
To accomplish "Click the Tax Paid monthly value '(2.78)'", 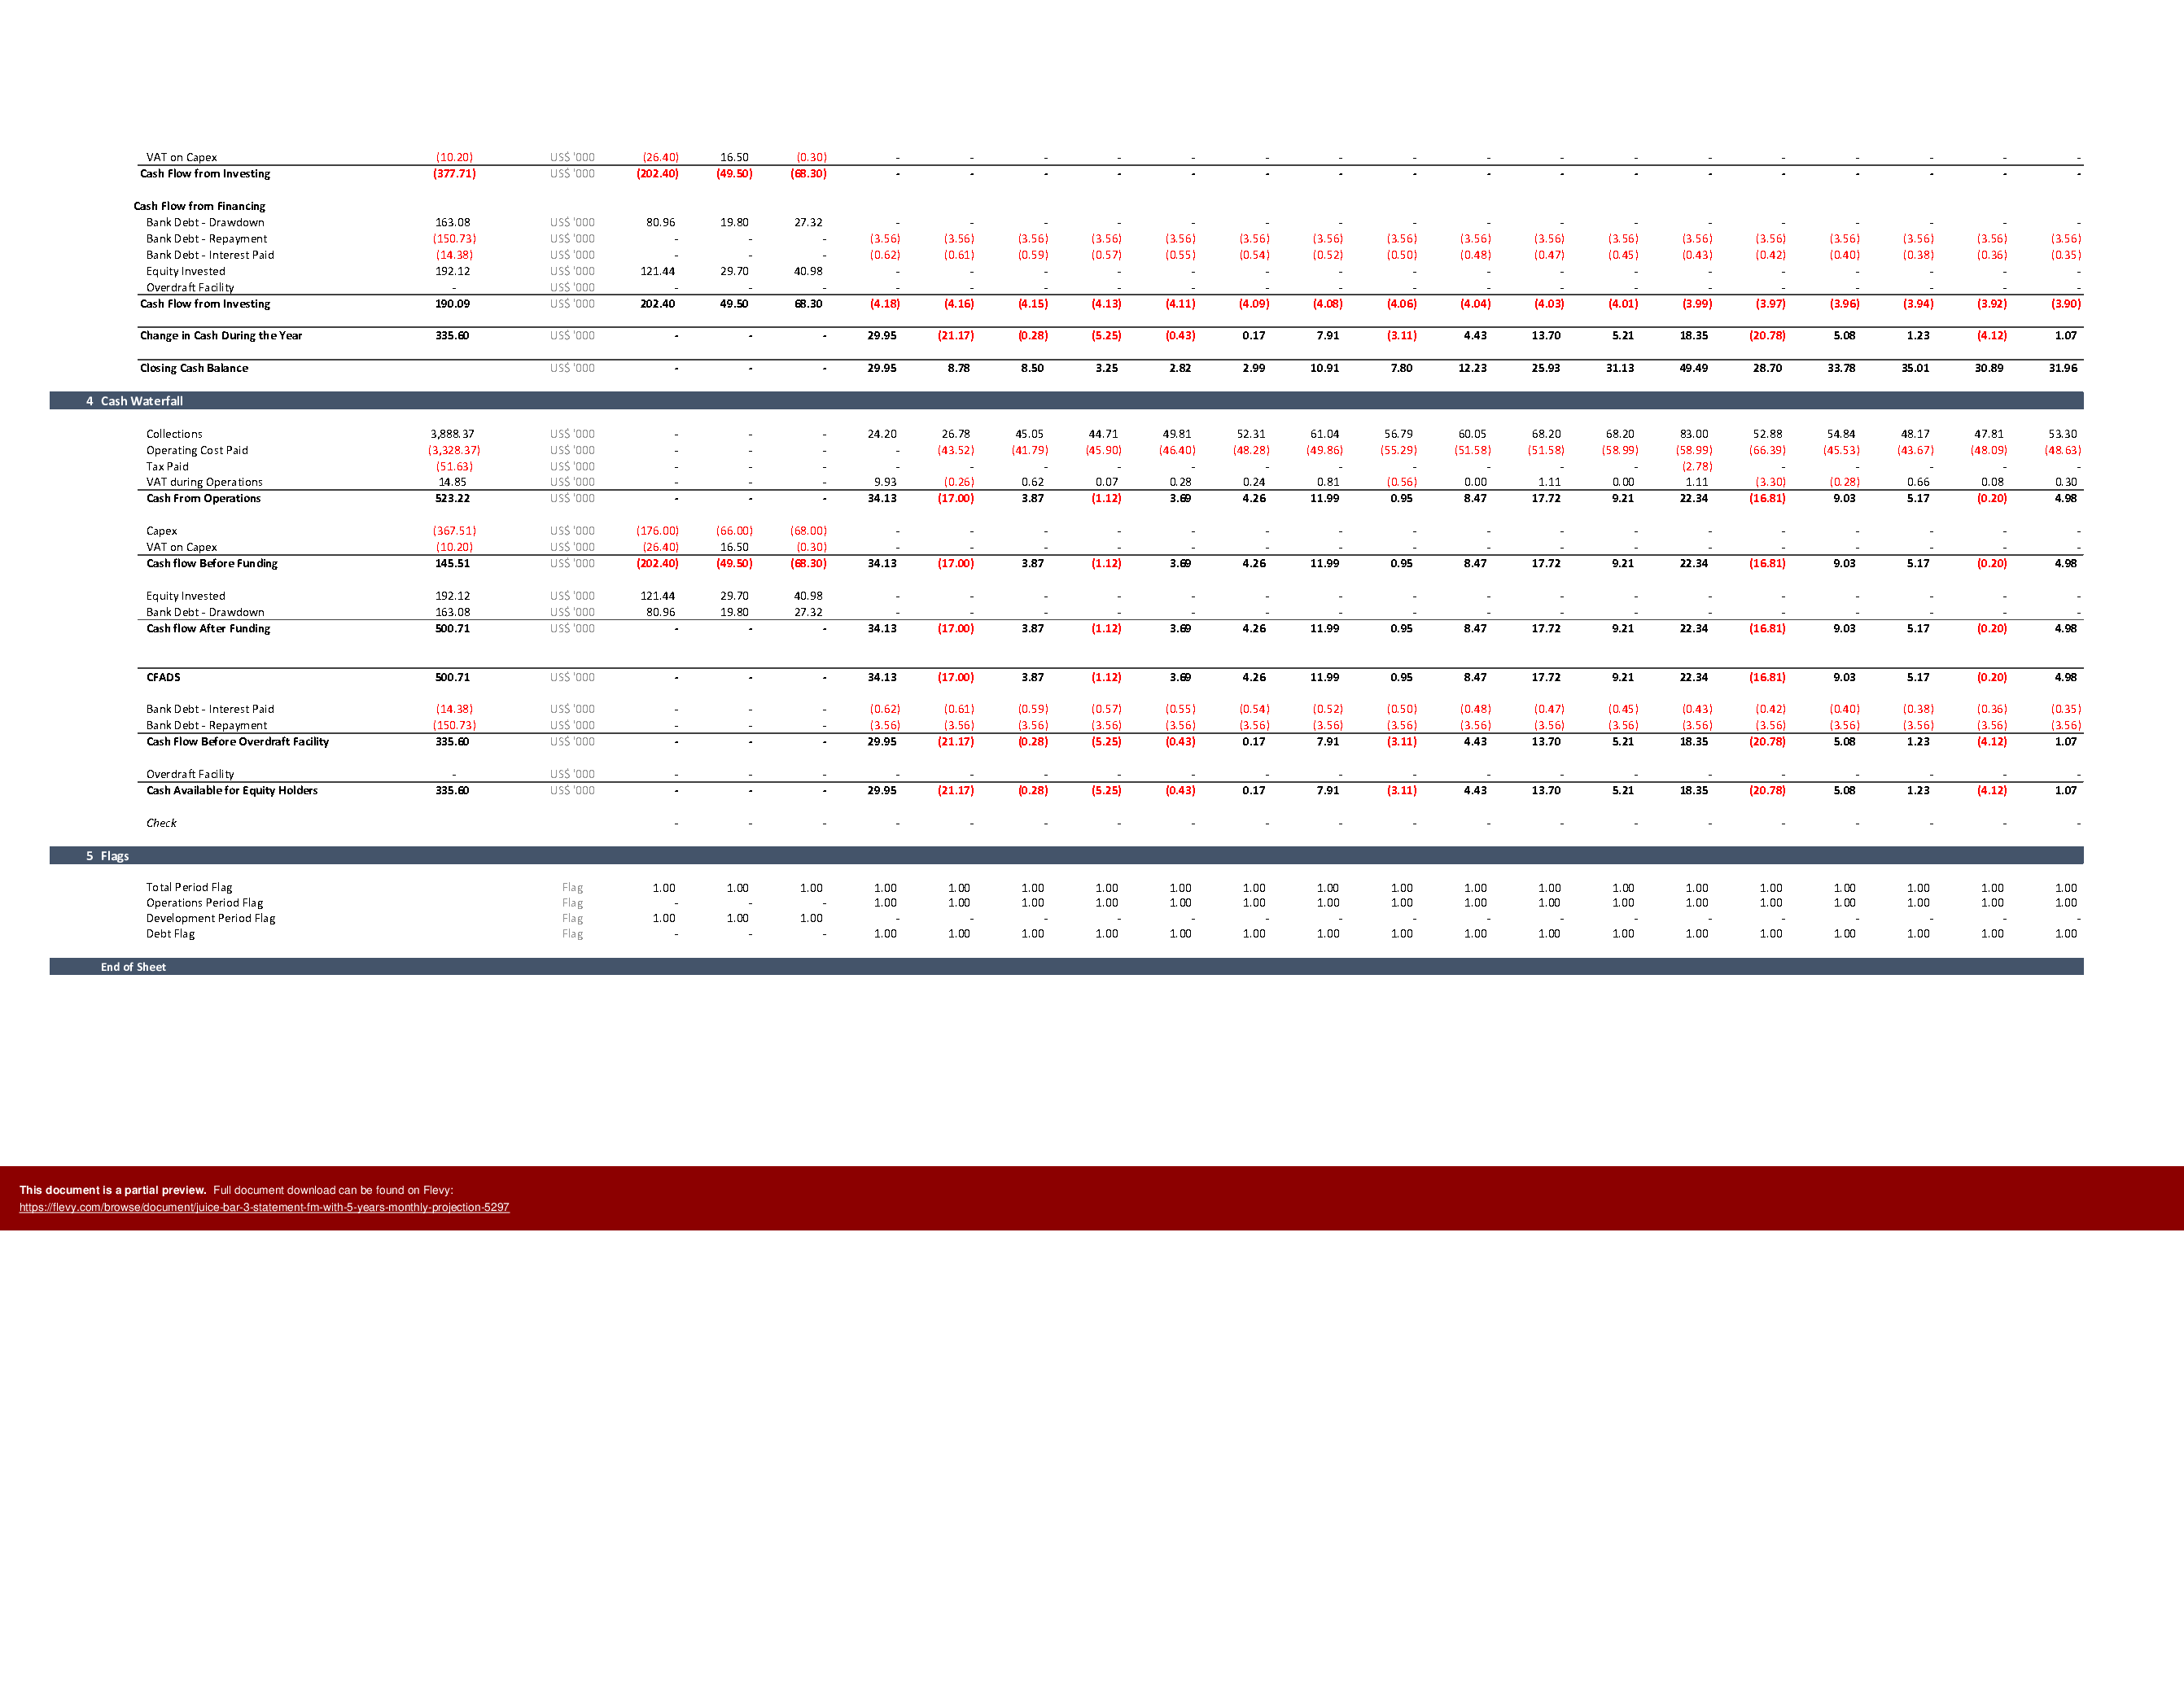I will tap(1697, 466).
